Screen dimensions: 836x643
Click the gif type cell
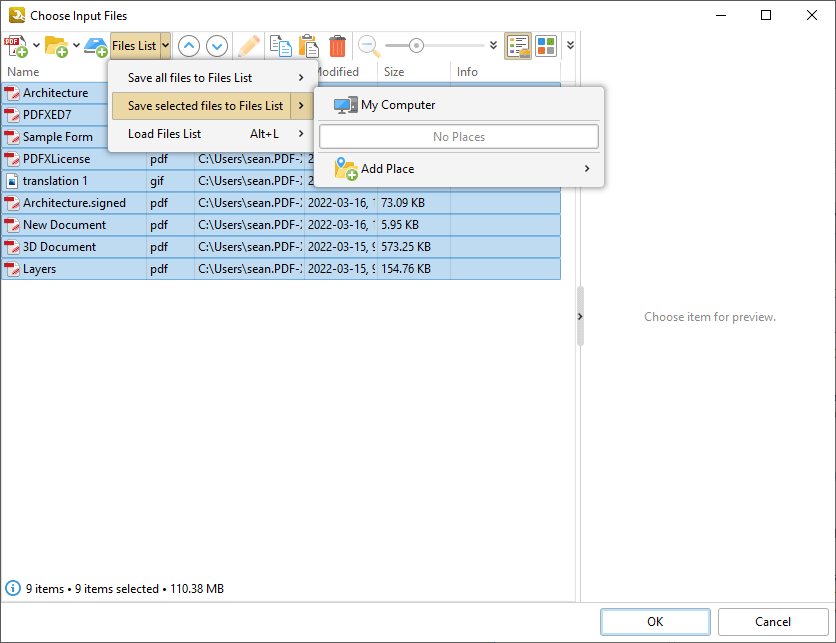(x=157, y=181)
